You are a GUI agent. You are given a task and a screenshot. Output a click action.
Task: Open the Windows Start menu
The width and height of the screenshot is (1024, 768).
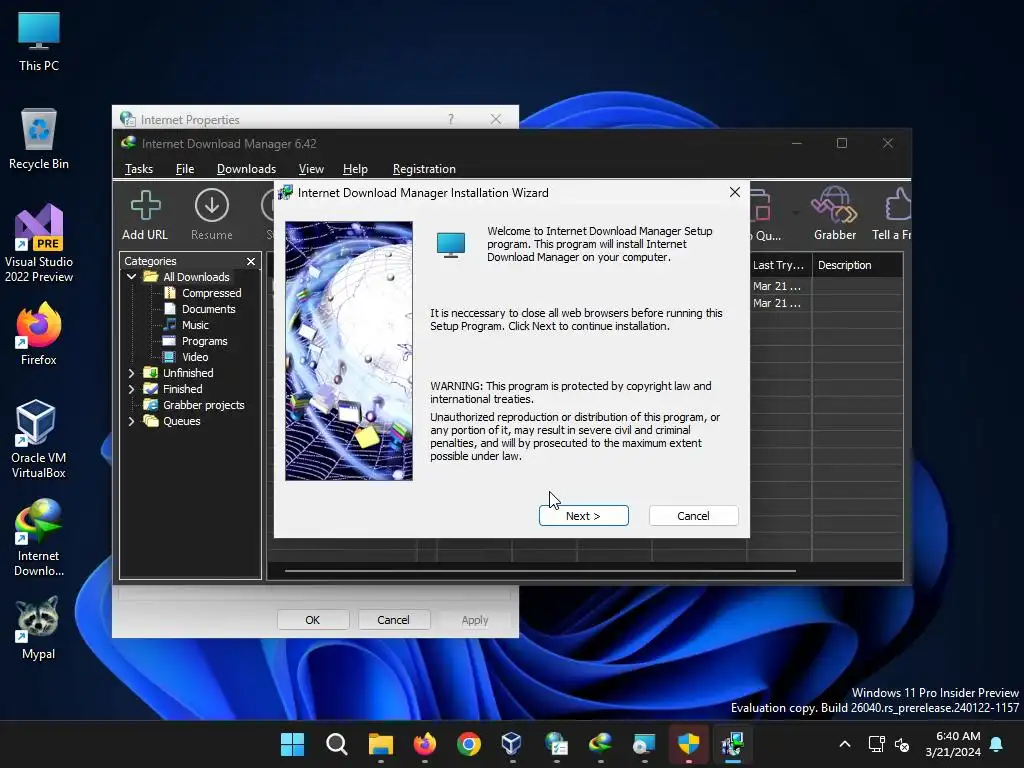coord(292,744)
